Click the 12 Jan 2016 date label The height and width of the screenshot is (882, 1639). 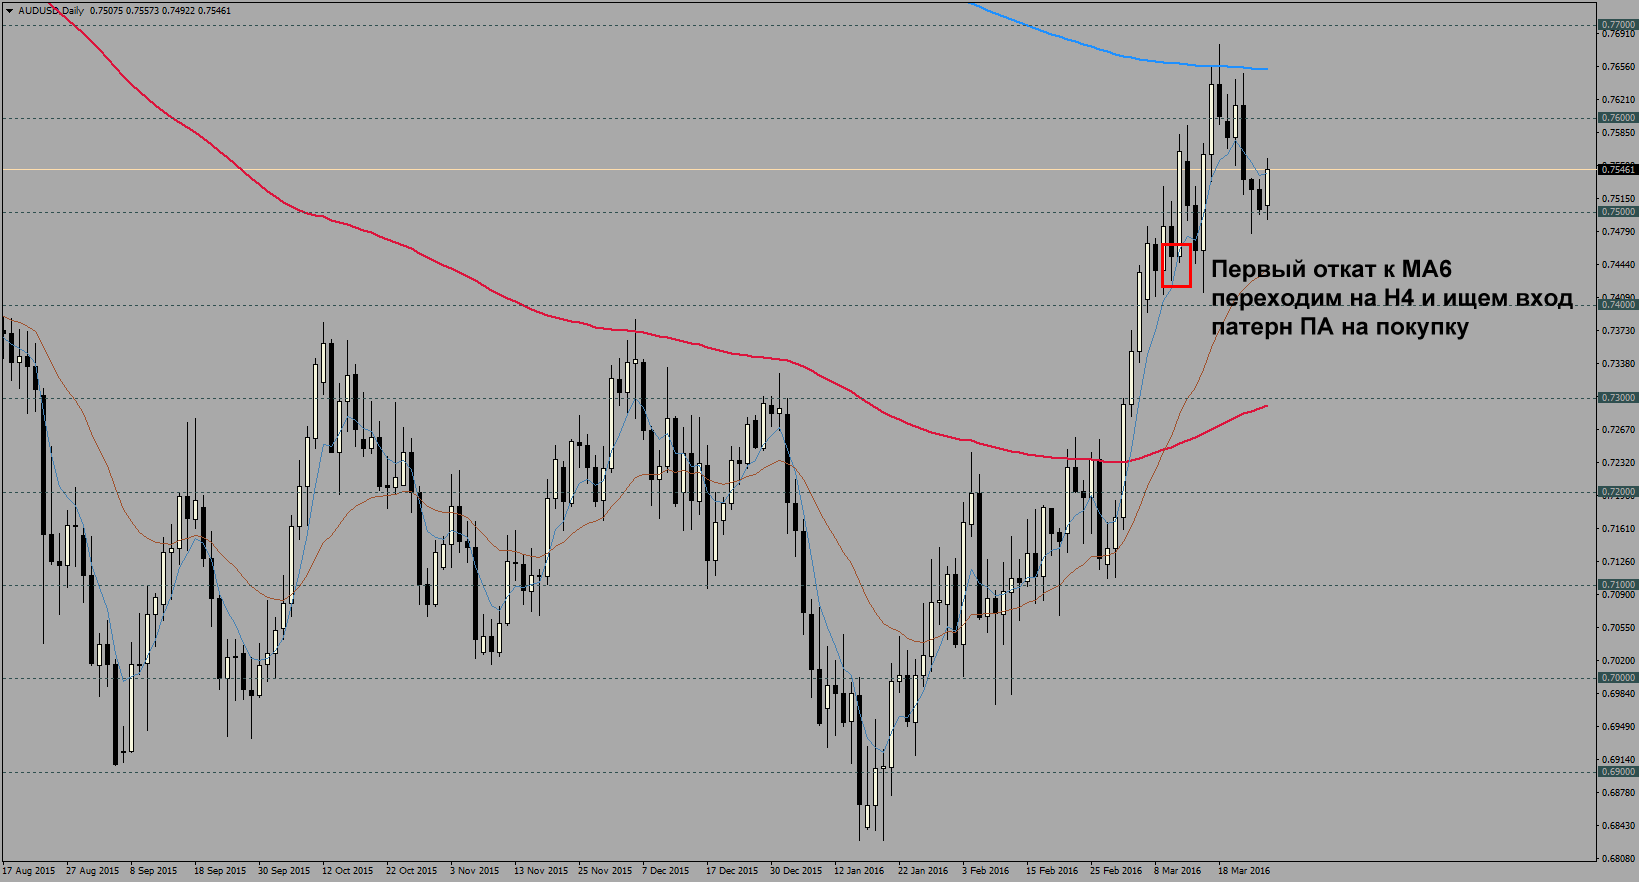[859, 871]
